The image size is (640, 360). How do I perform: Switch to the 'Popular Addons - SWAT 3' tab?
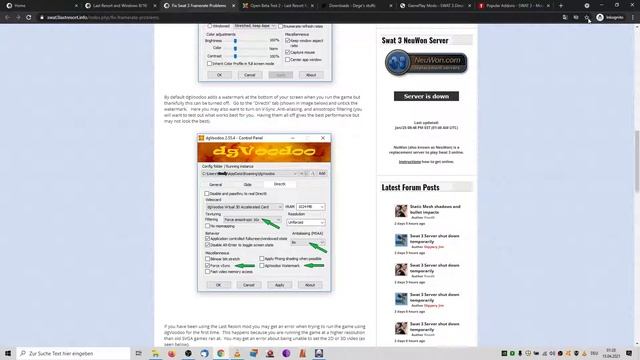pos(514,6)
